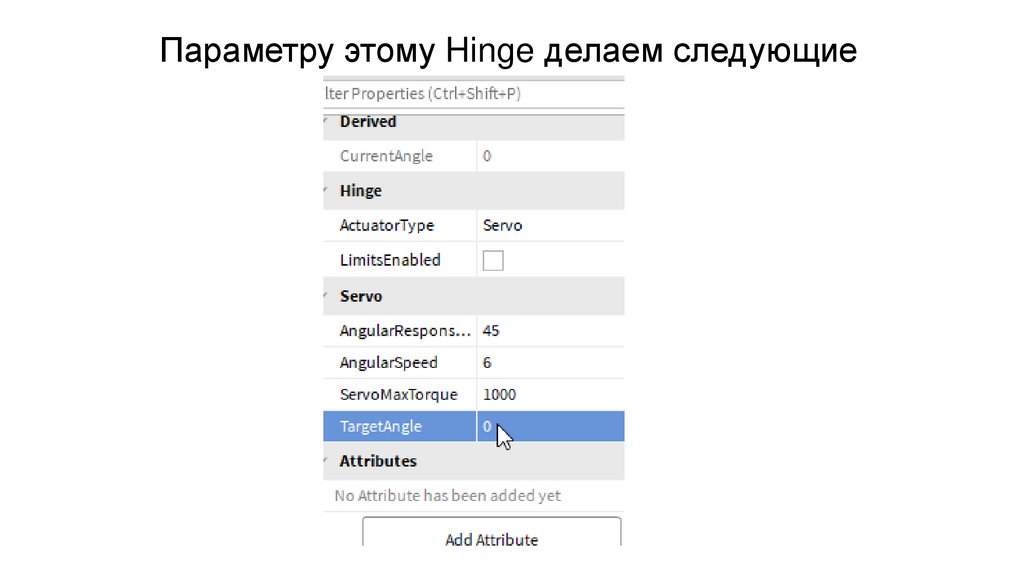Collapse the Derived section arrow
1024x574 pixels.
[x=326, y=121]
